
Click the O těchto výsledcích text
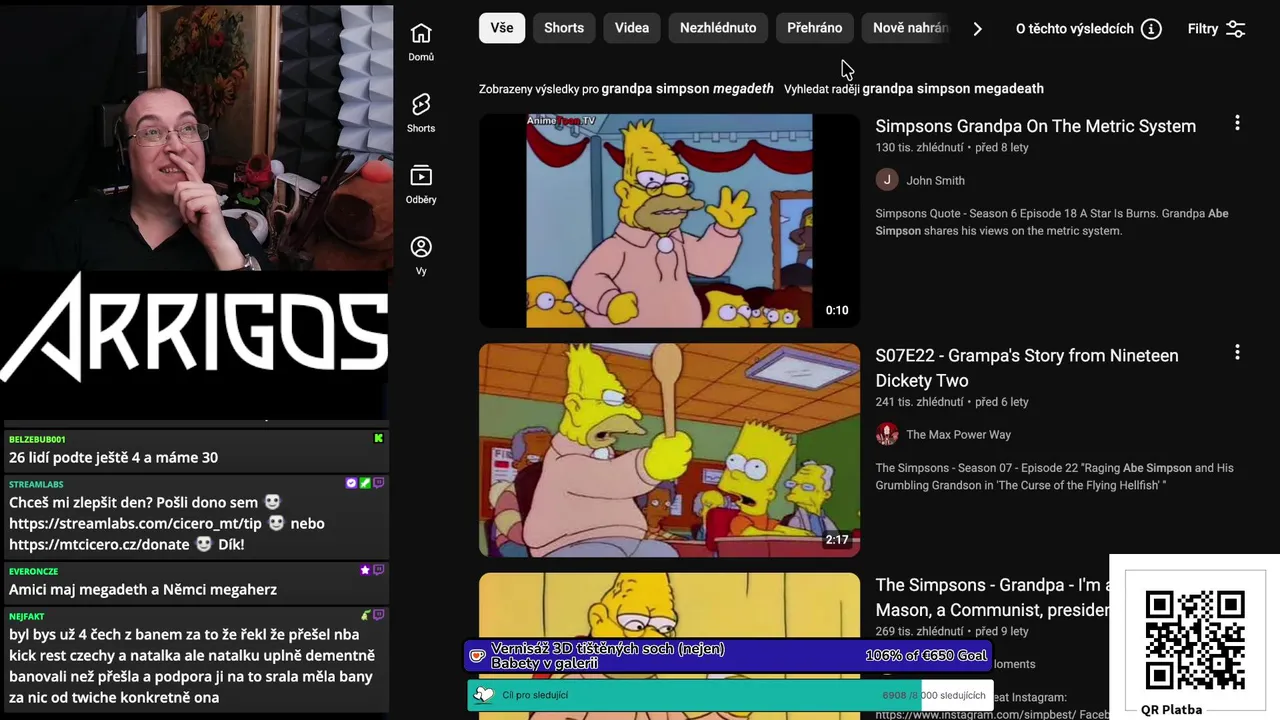pos(1074,29)
